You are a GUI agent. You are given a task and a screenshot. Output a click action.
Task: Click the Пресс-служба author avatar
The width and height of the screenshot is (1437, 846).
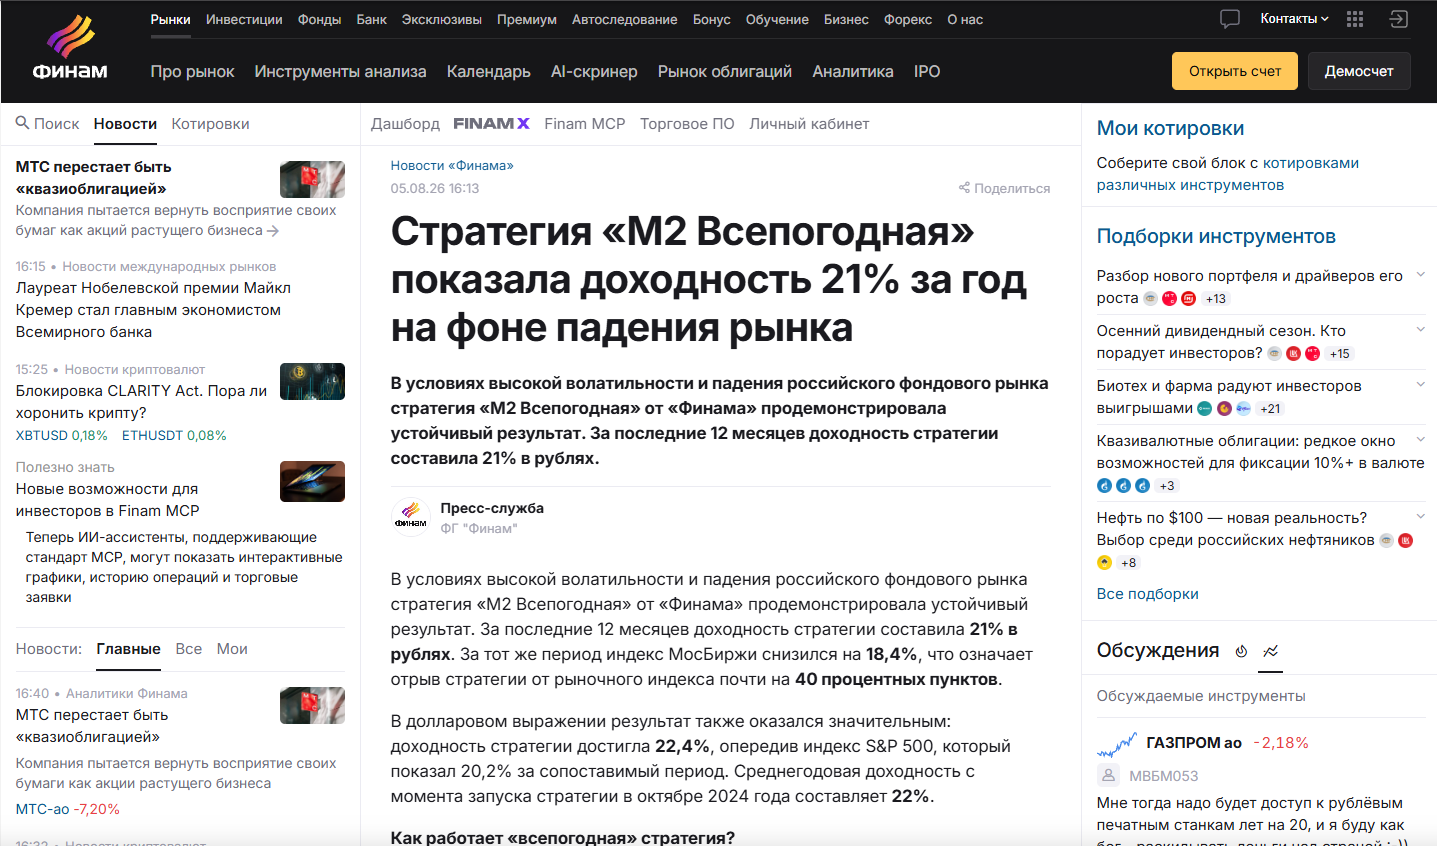410,517
